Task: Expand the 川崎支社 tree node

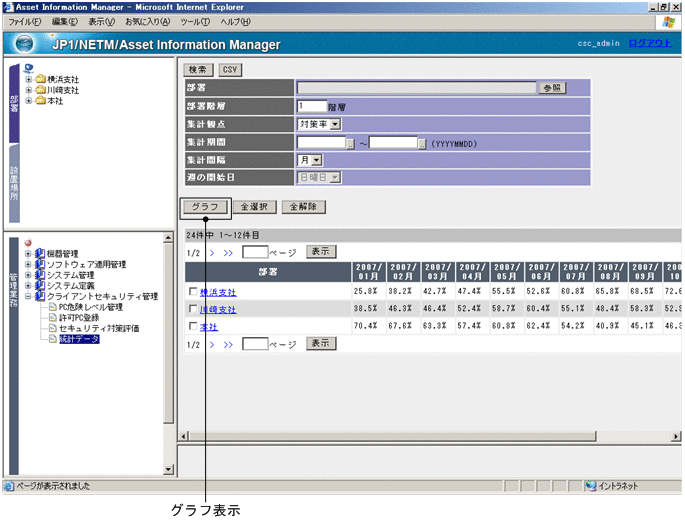Action: coord(28,90)
